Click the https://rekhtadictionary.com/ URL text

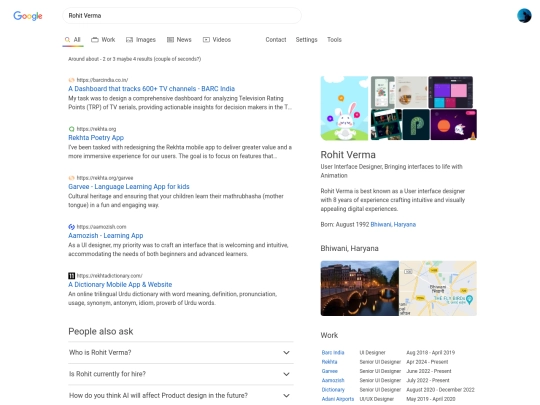pyautogui.click(x=110, y=276)
